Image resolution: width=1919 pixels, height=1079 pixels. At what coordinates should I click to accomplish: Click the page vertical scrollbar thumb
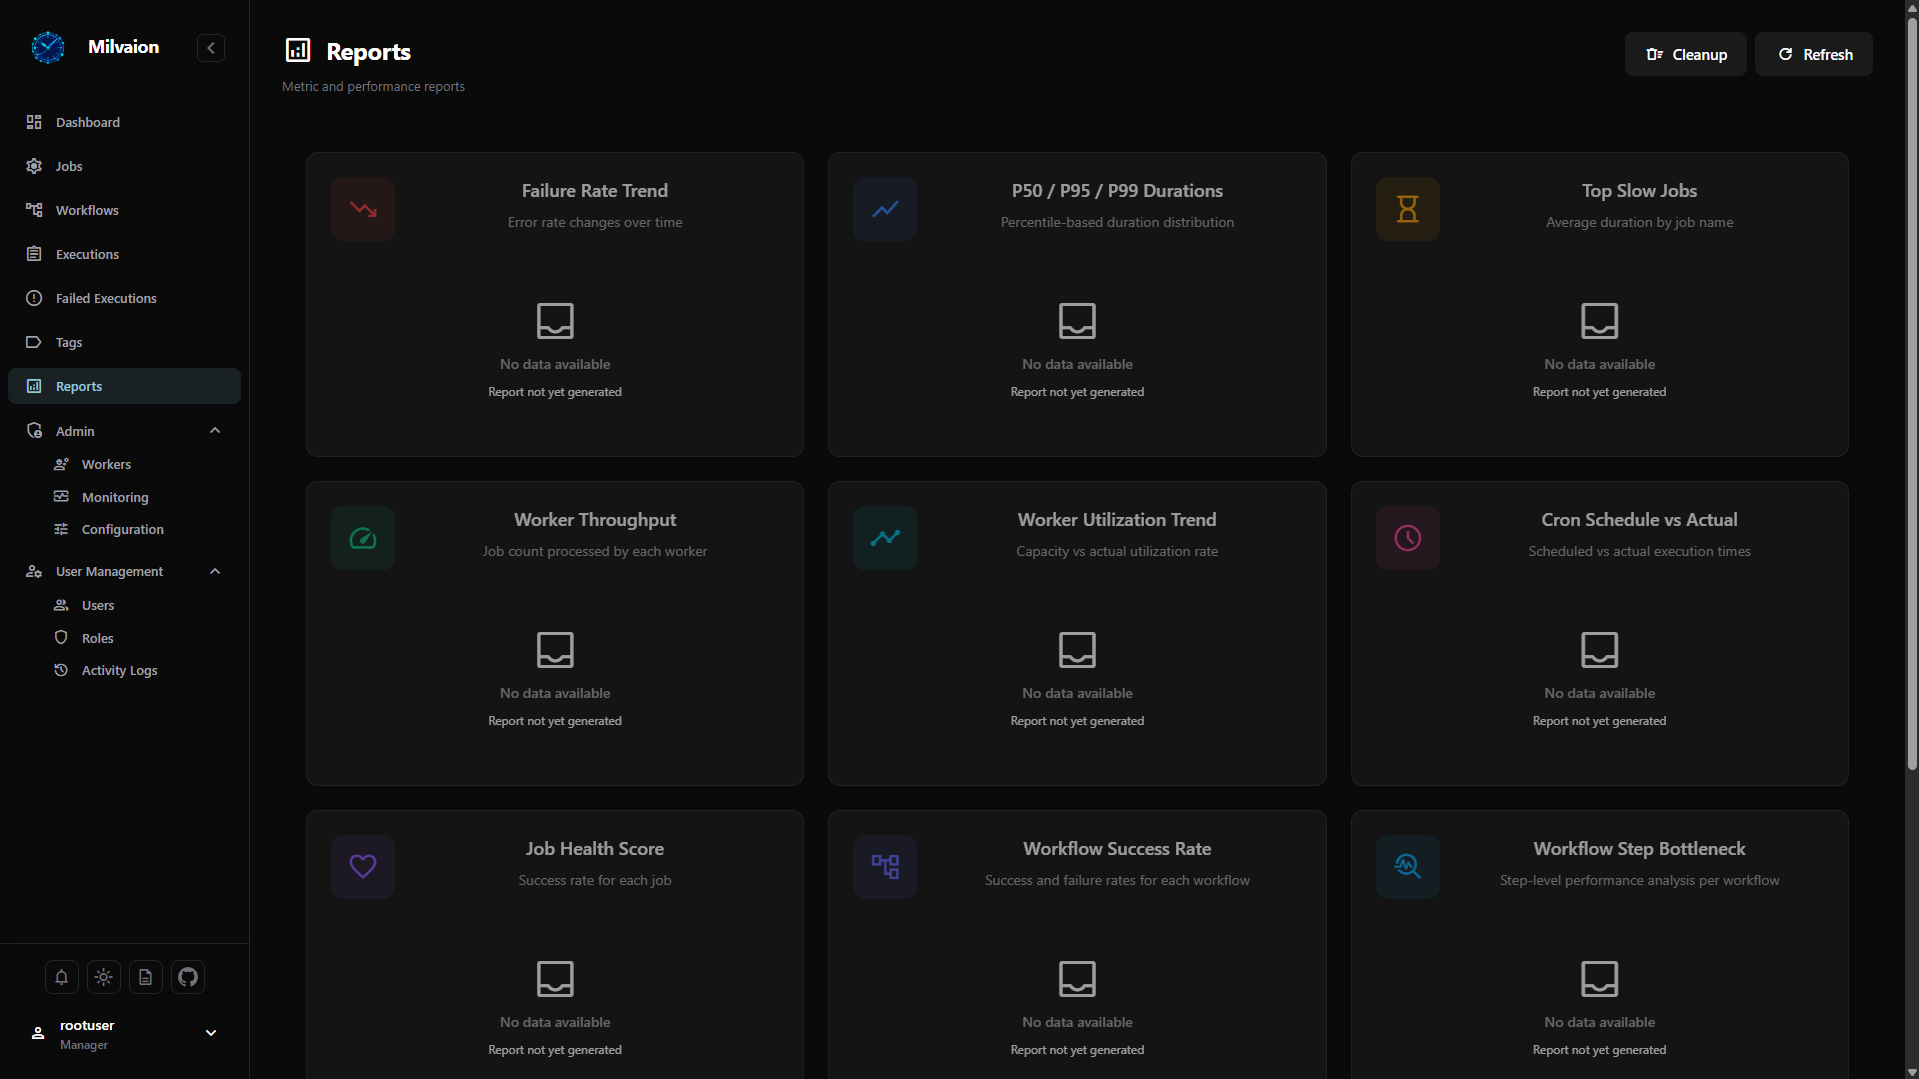point(1912,393)
